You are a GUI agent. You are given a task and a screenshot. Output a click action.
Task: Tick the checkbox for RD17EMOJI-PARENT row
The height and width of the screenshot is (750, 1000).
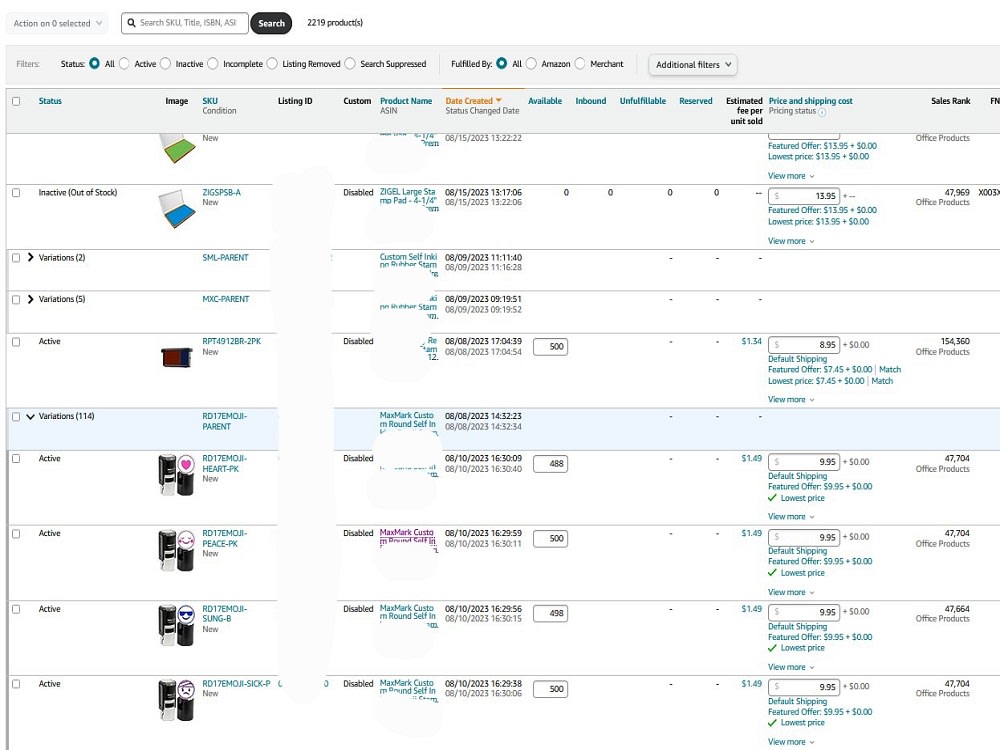(16, 416)
